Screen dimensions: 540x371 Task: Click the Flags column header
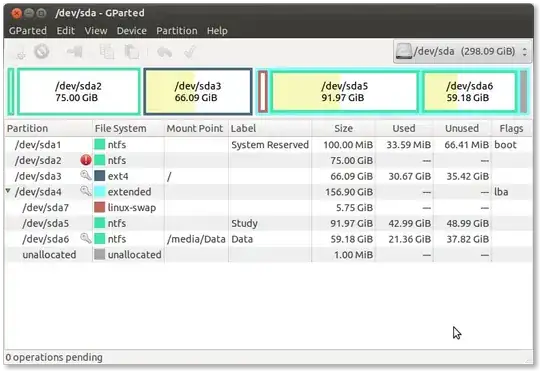coord(511,128)
